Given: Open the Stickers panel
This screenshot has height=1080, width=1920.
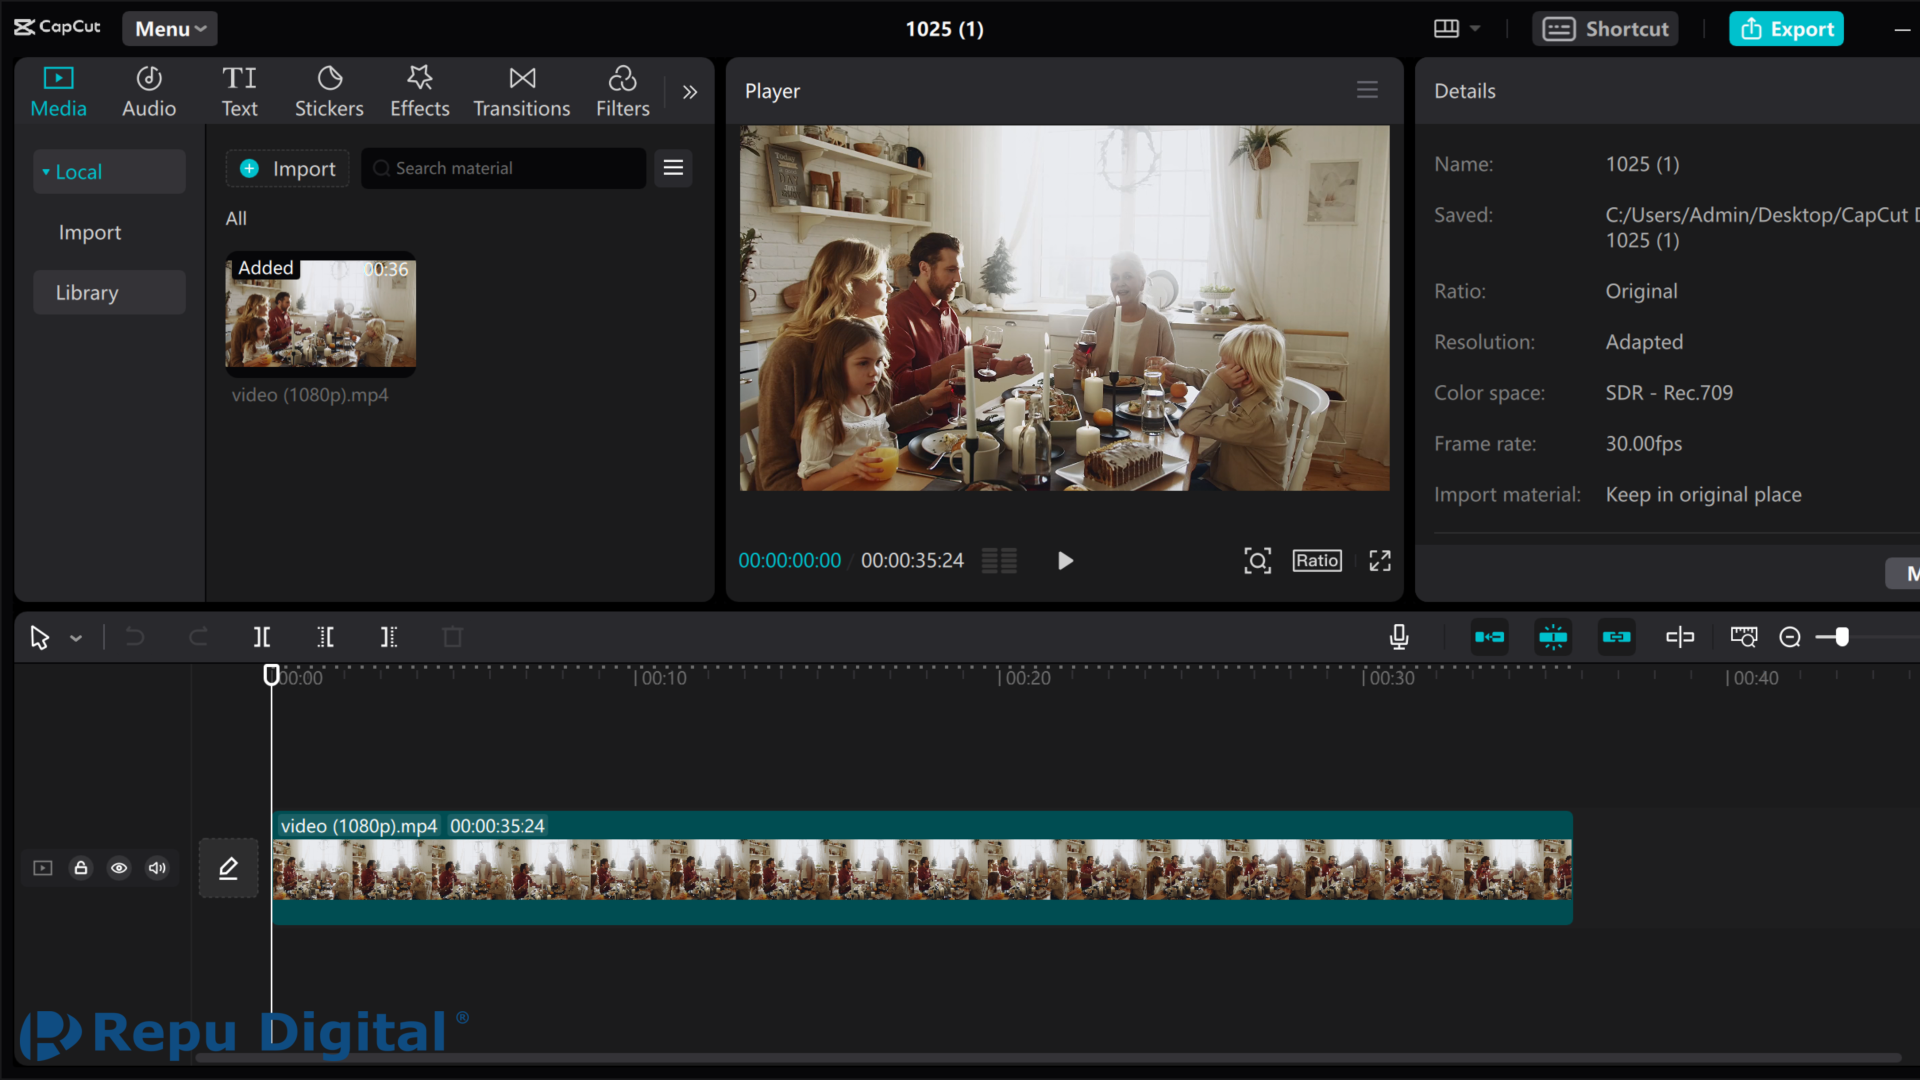Looking at the screenshot, I should [x=329, y=91].
